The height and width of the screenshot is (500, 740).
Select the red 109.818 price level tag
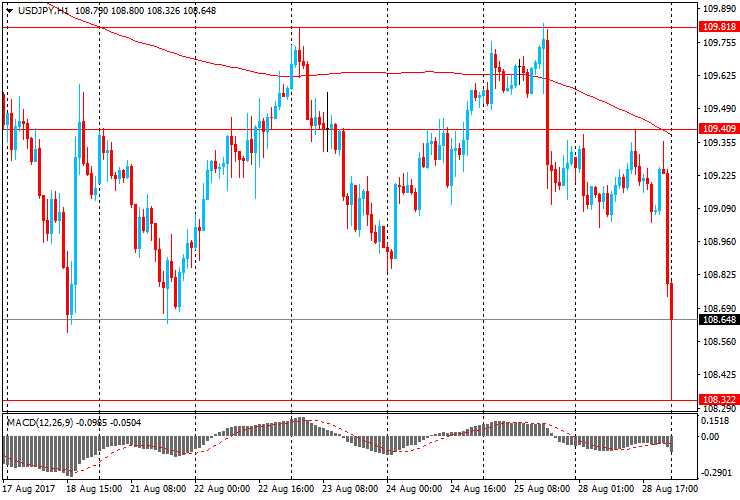[719, 27]
